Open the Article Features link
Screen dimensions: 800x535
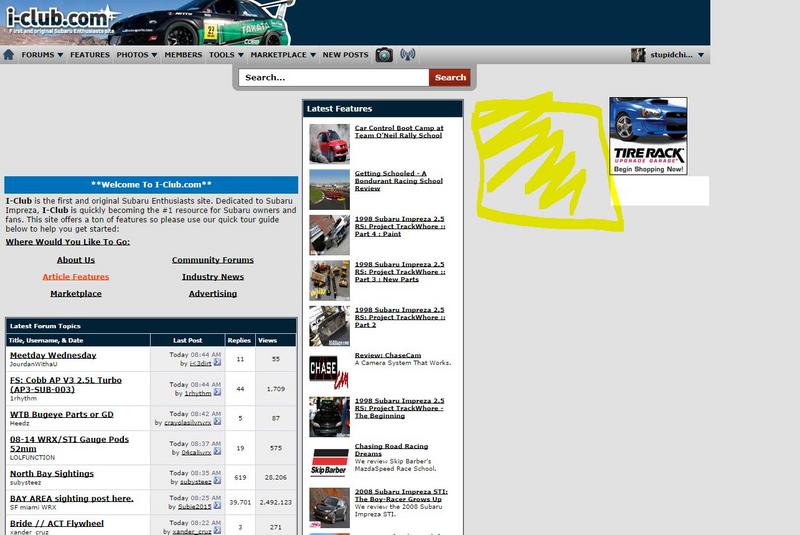coord(76,277)
